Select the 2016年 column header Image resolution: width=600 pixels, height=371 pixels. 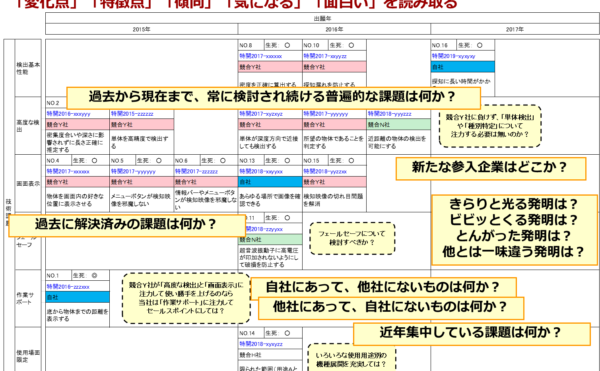[x=334, y=29]
